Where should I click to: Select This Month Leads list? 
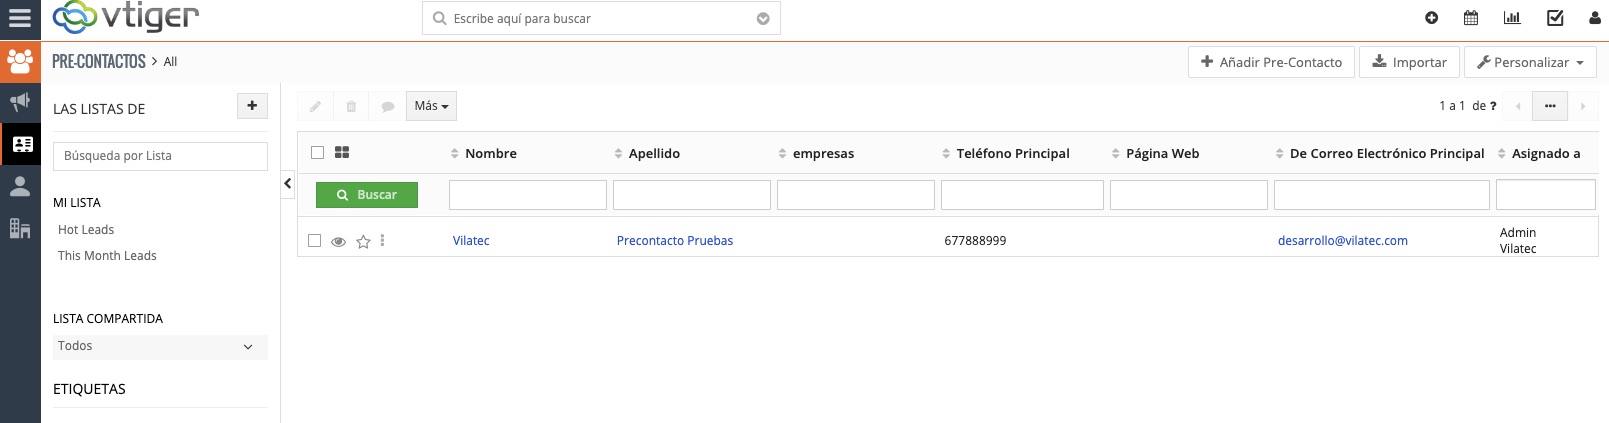click(107, 256)
